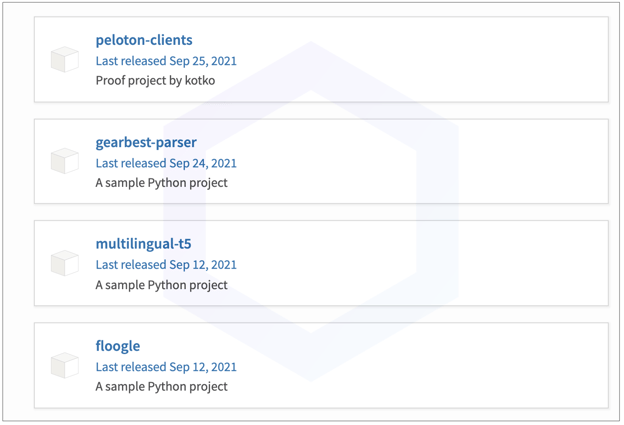Click multilingual-t5's 'Last released Sep 12, 2021' date
Image resolution: width=624 pixels, height=425 pixels.
[x=166, y=265]
